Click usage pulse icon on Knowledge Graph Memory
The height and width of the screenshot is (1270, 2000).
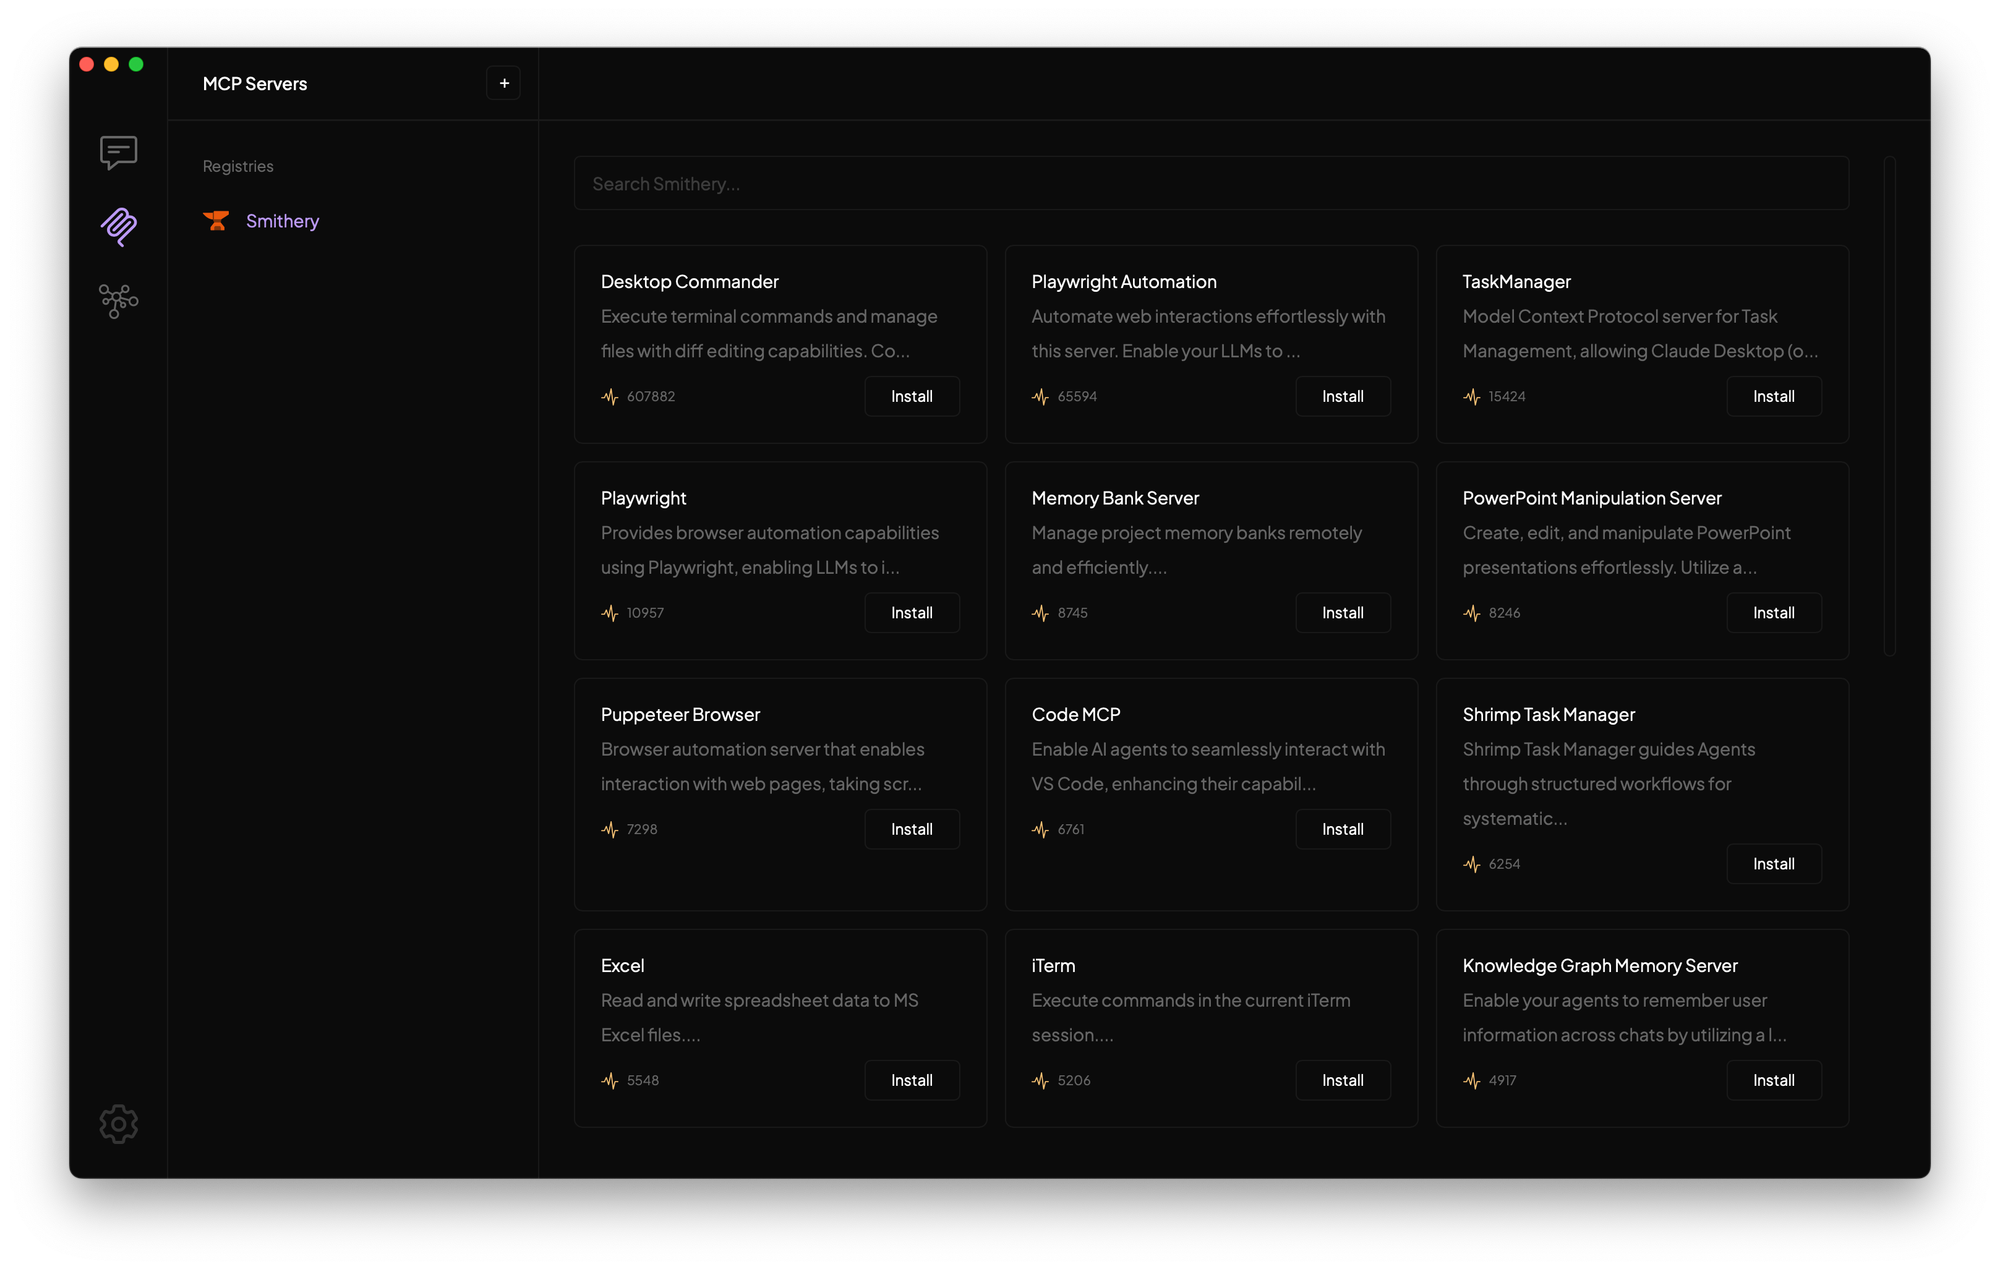1472,1081
